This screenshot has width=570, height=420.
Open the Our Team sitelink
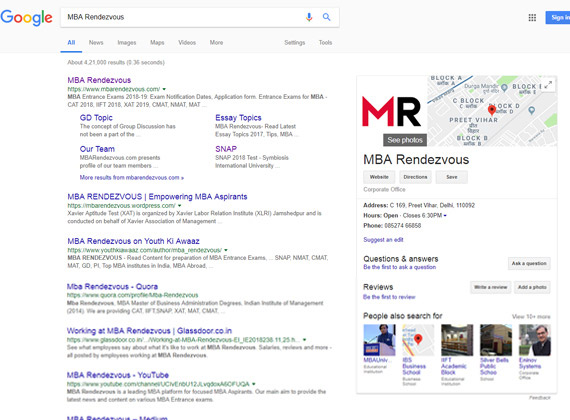[x=97, y=149]
